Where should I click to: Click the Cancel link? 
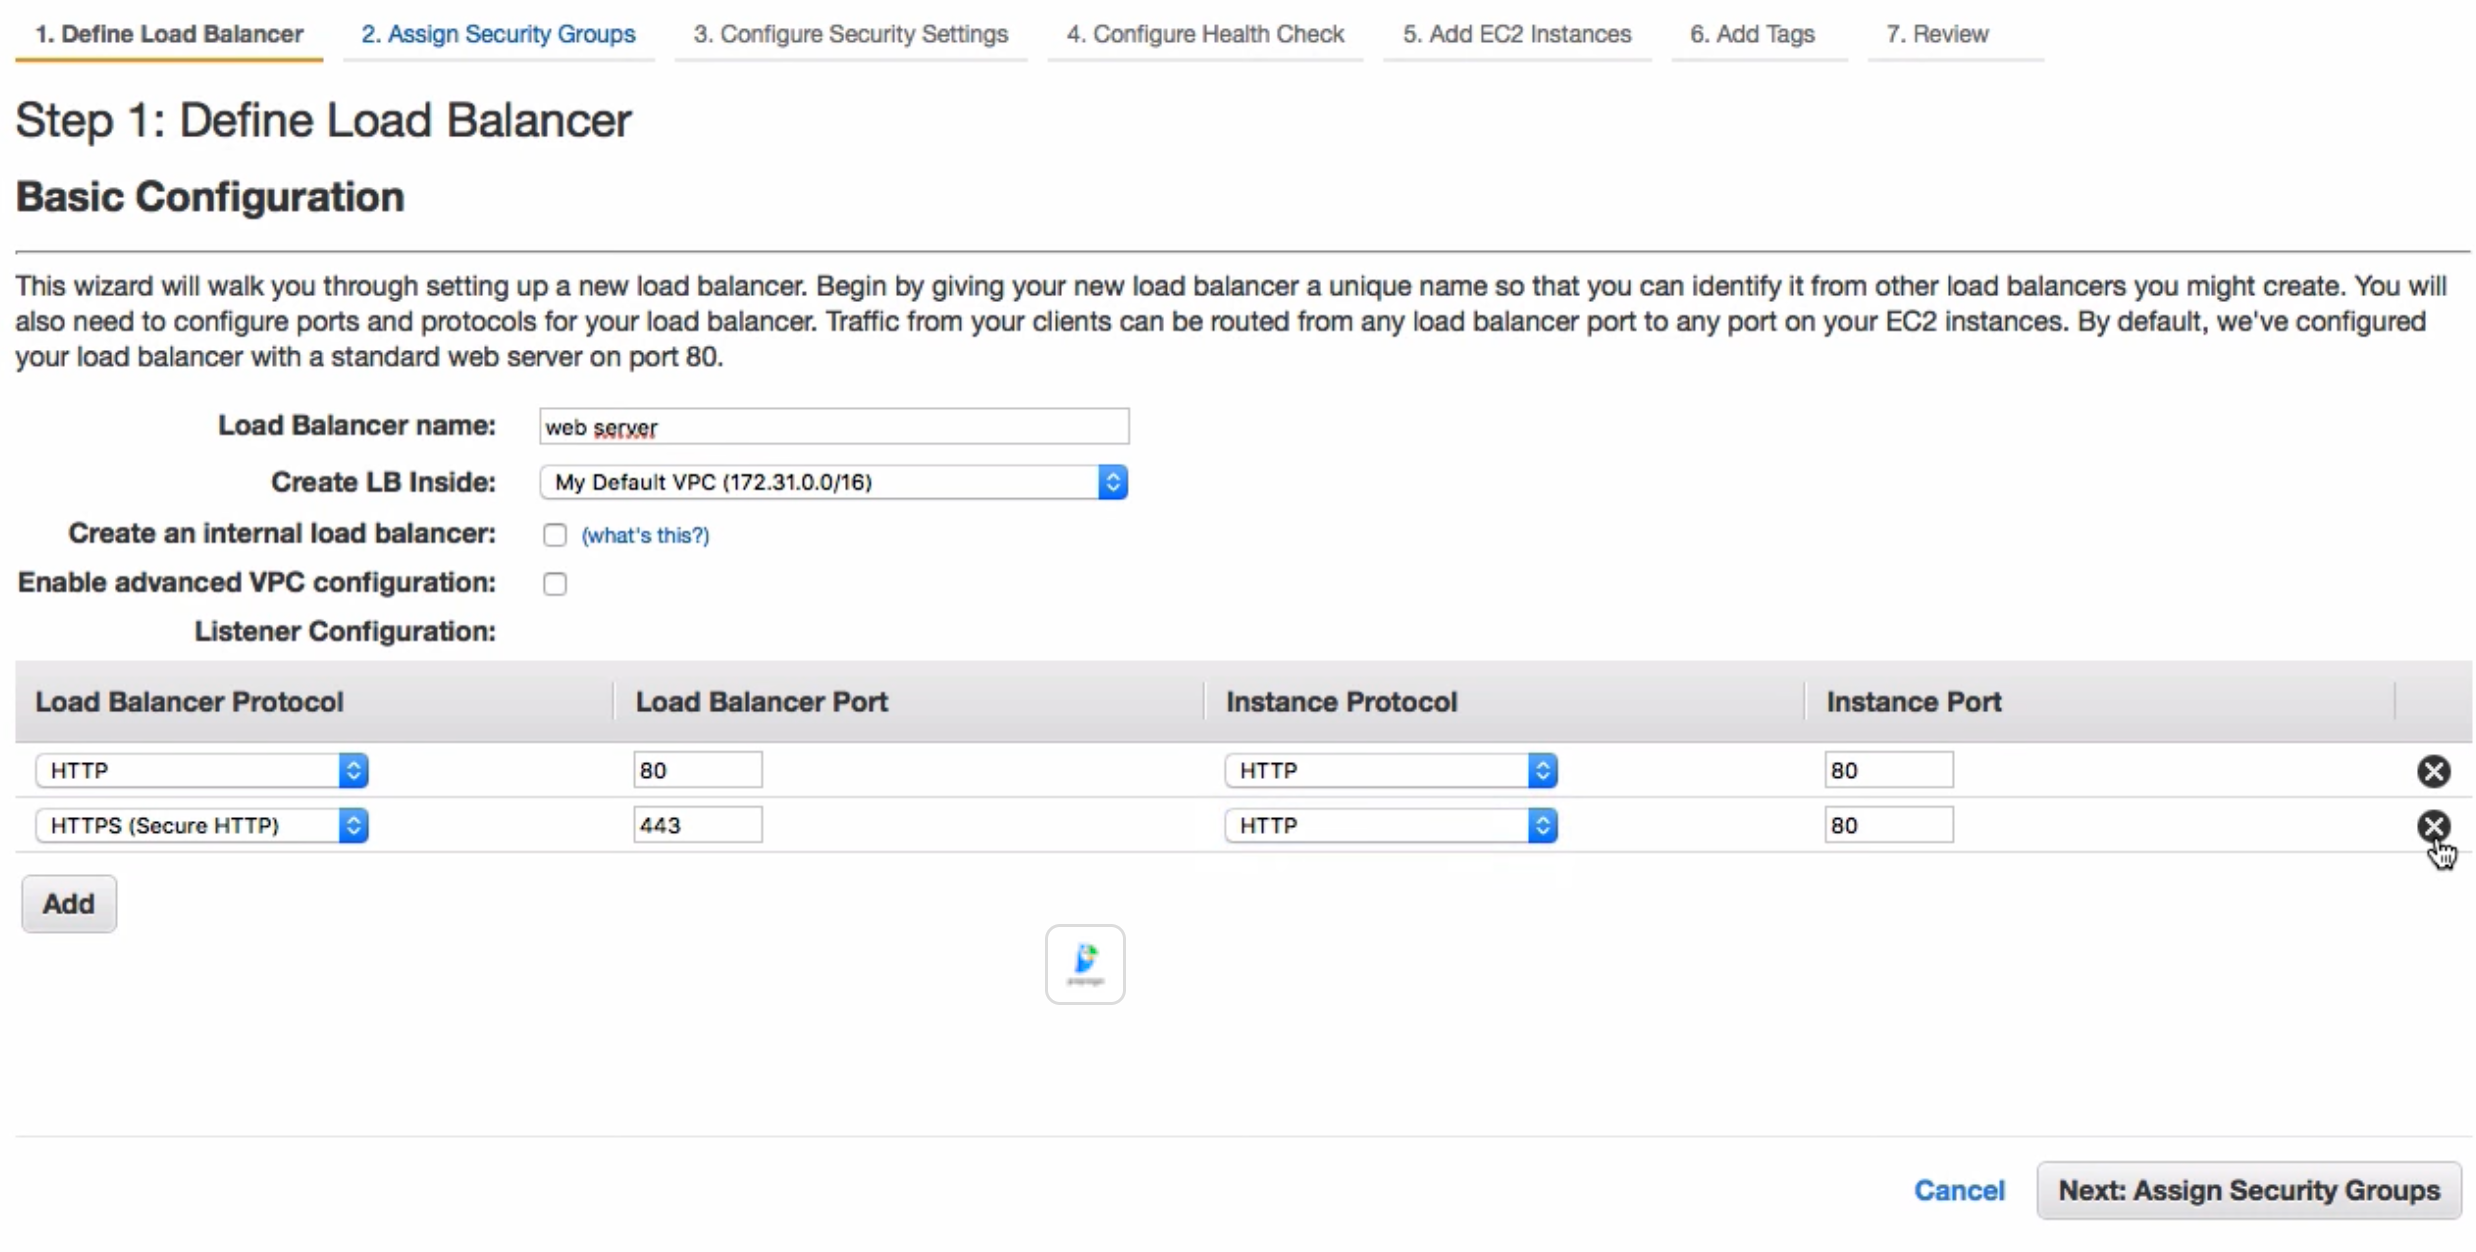[x=1958, y=1190]
